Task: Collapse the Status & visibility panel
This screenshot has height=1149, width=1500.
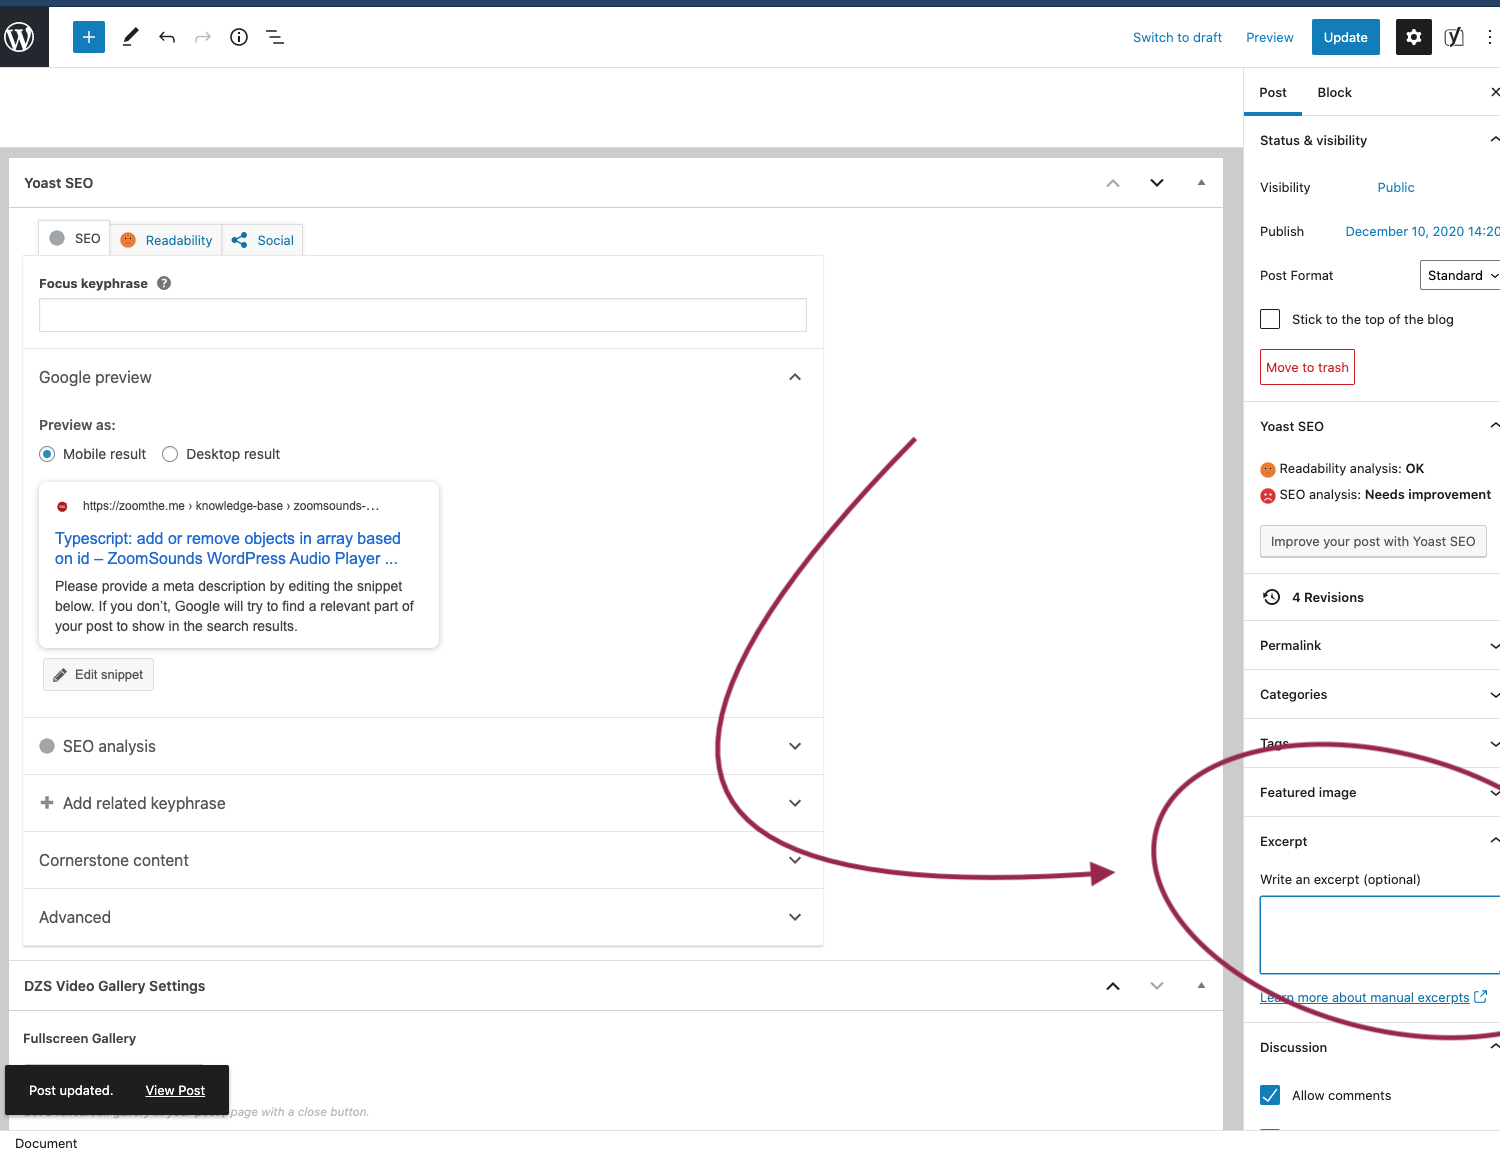Action: coord(1372,140)
